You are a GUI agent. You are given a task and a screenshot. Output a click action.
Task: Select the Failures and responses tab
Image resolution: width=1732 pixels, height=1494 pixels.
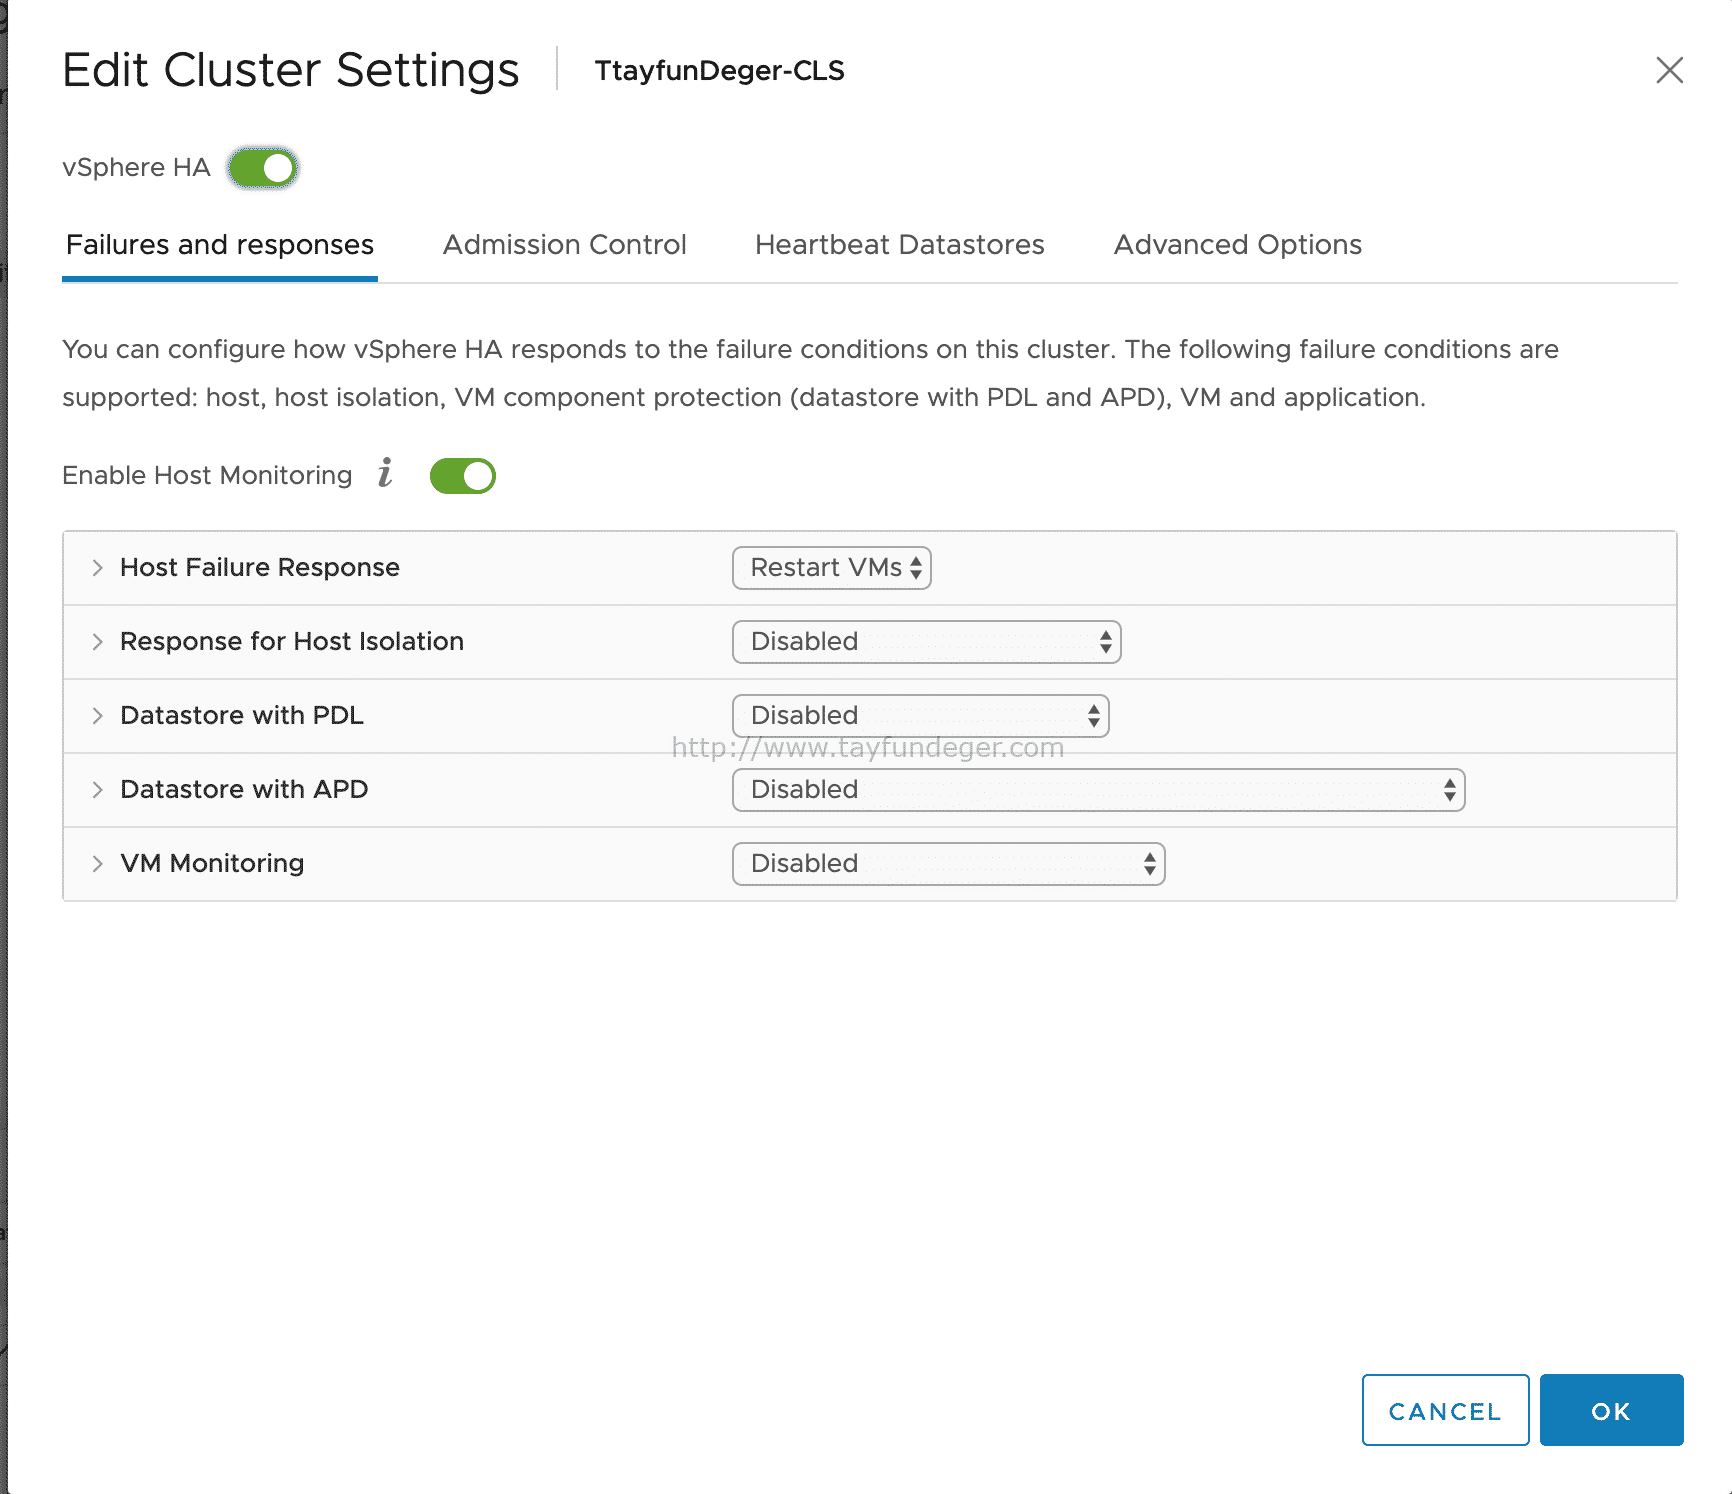pos(220,245)
